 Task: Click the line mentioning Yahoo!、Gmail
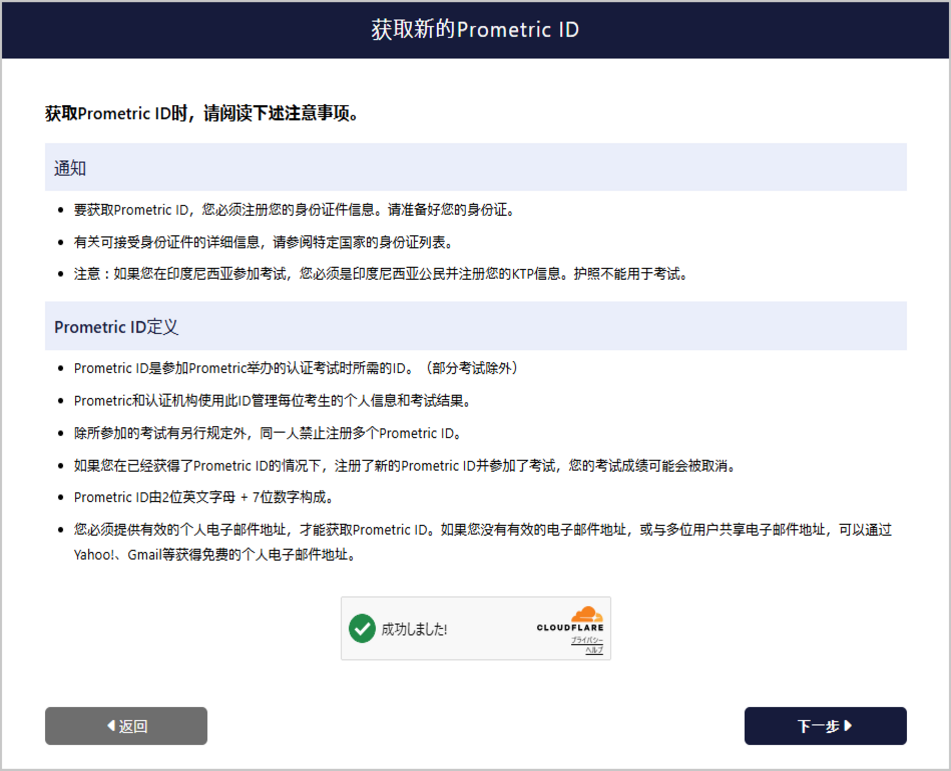(x=215, y=555)
